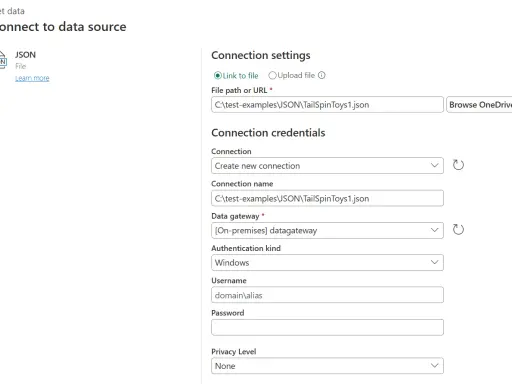Click the JSON file connector icon
The image size is (512, 384).
[3, 60]
